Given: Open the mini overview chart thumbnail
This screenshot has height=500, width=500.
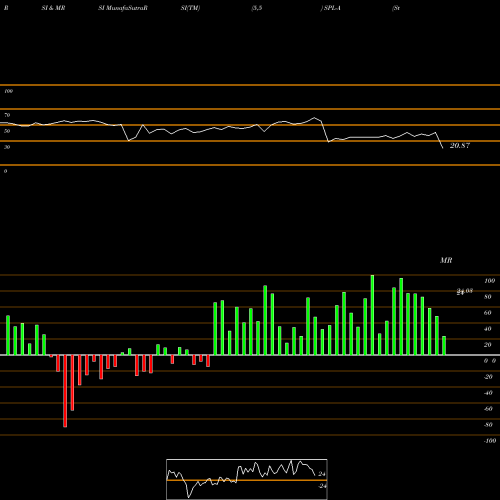Looking at the screenshot, I should point(247,479).
